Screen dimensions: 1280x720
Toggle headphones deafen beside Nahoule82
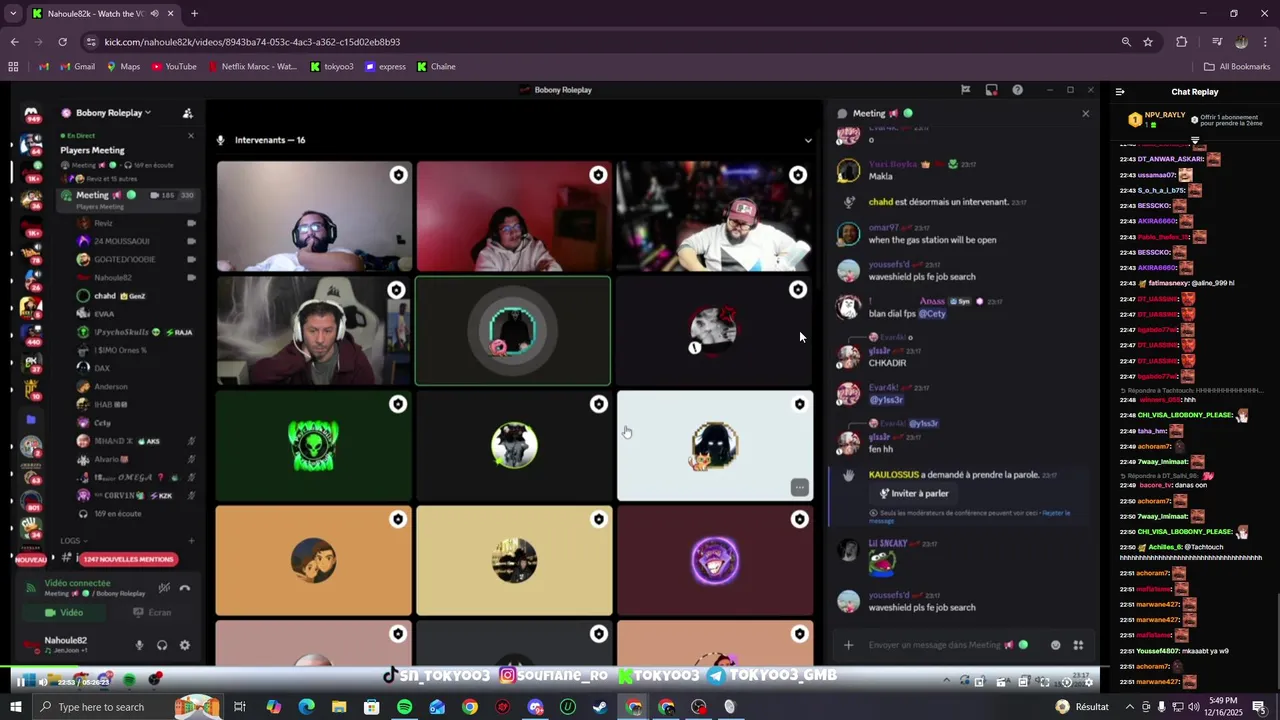(x=162, y=646)
